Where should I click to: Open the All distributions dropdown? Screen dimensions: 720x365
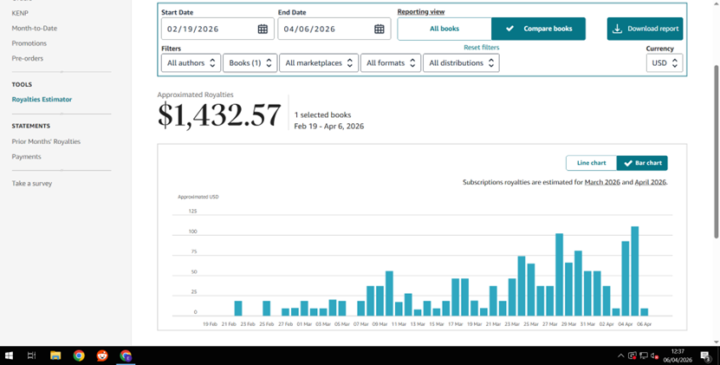(x=461, y=63)
